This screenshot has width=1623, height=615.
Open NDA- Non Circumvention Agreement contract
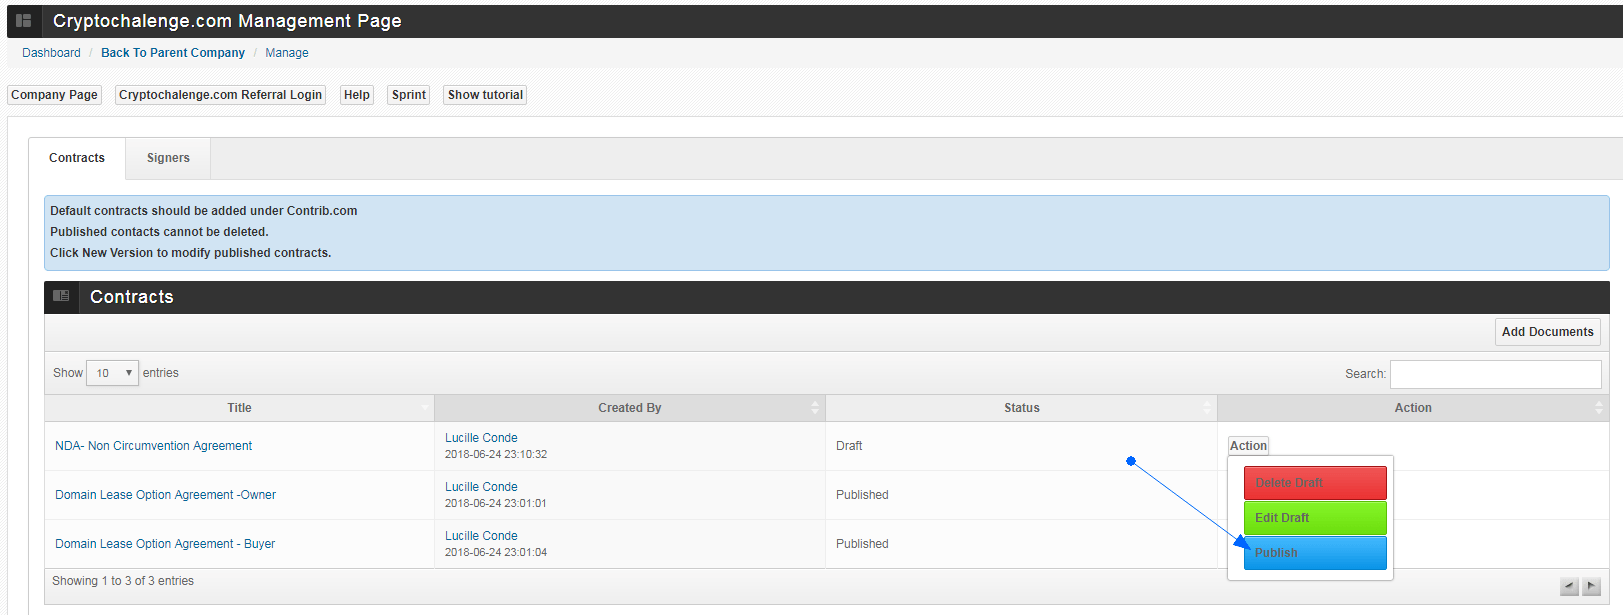coord(153,446)
